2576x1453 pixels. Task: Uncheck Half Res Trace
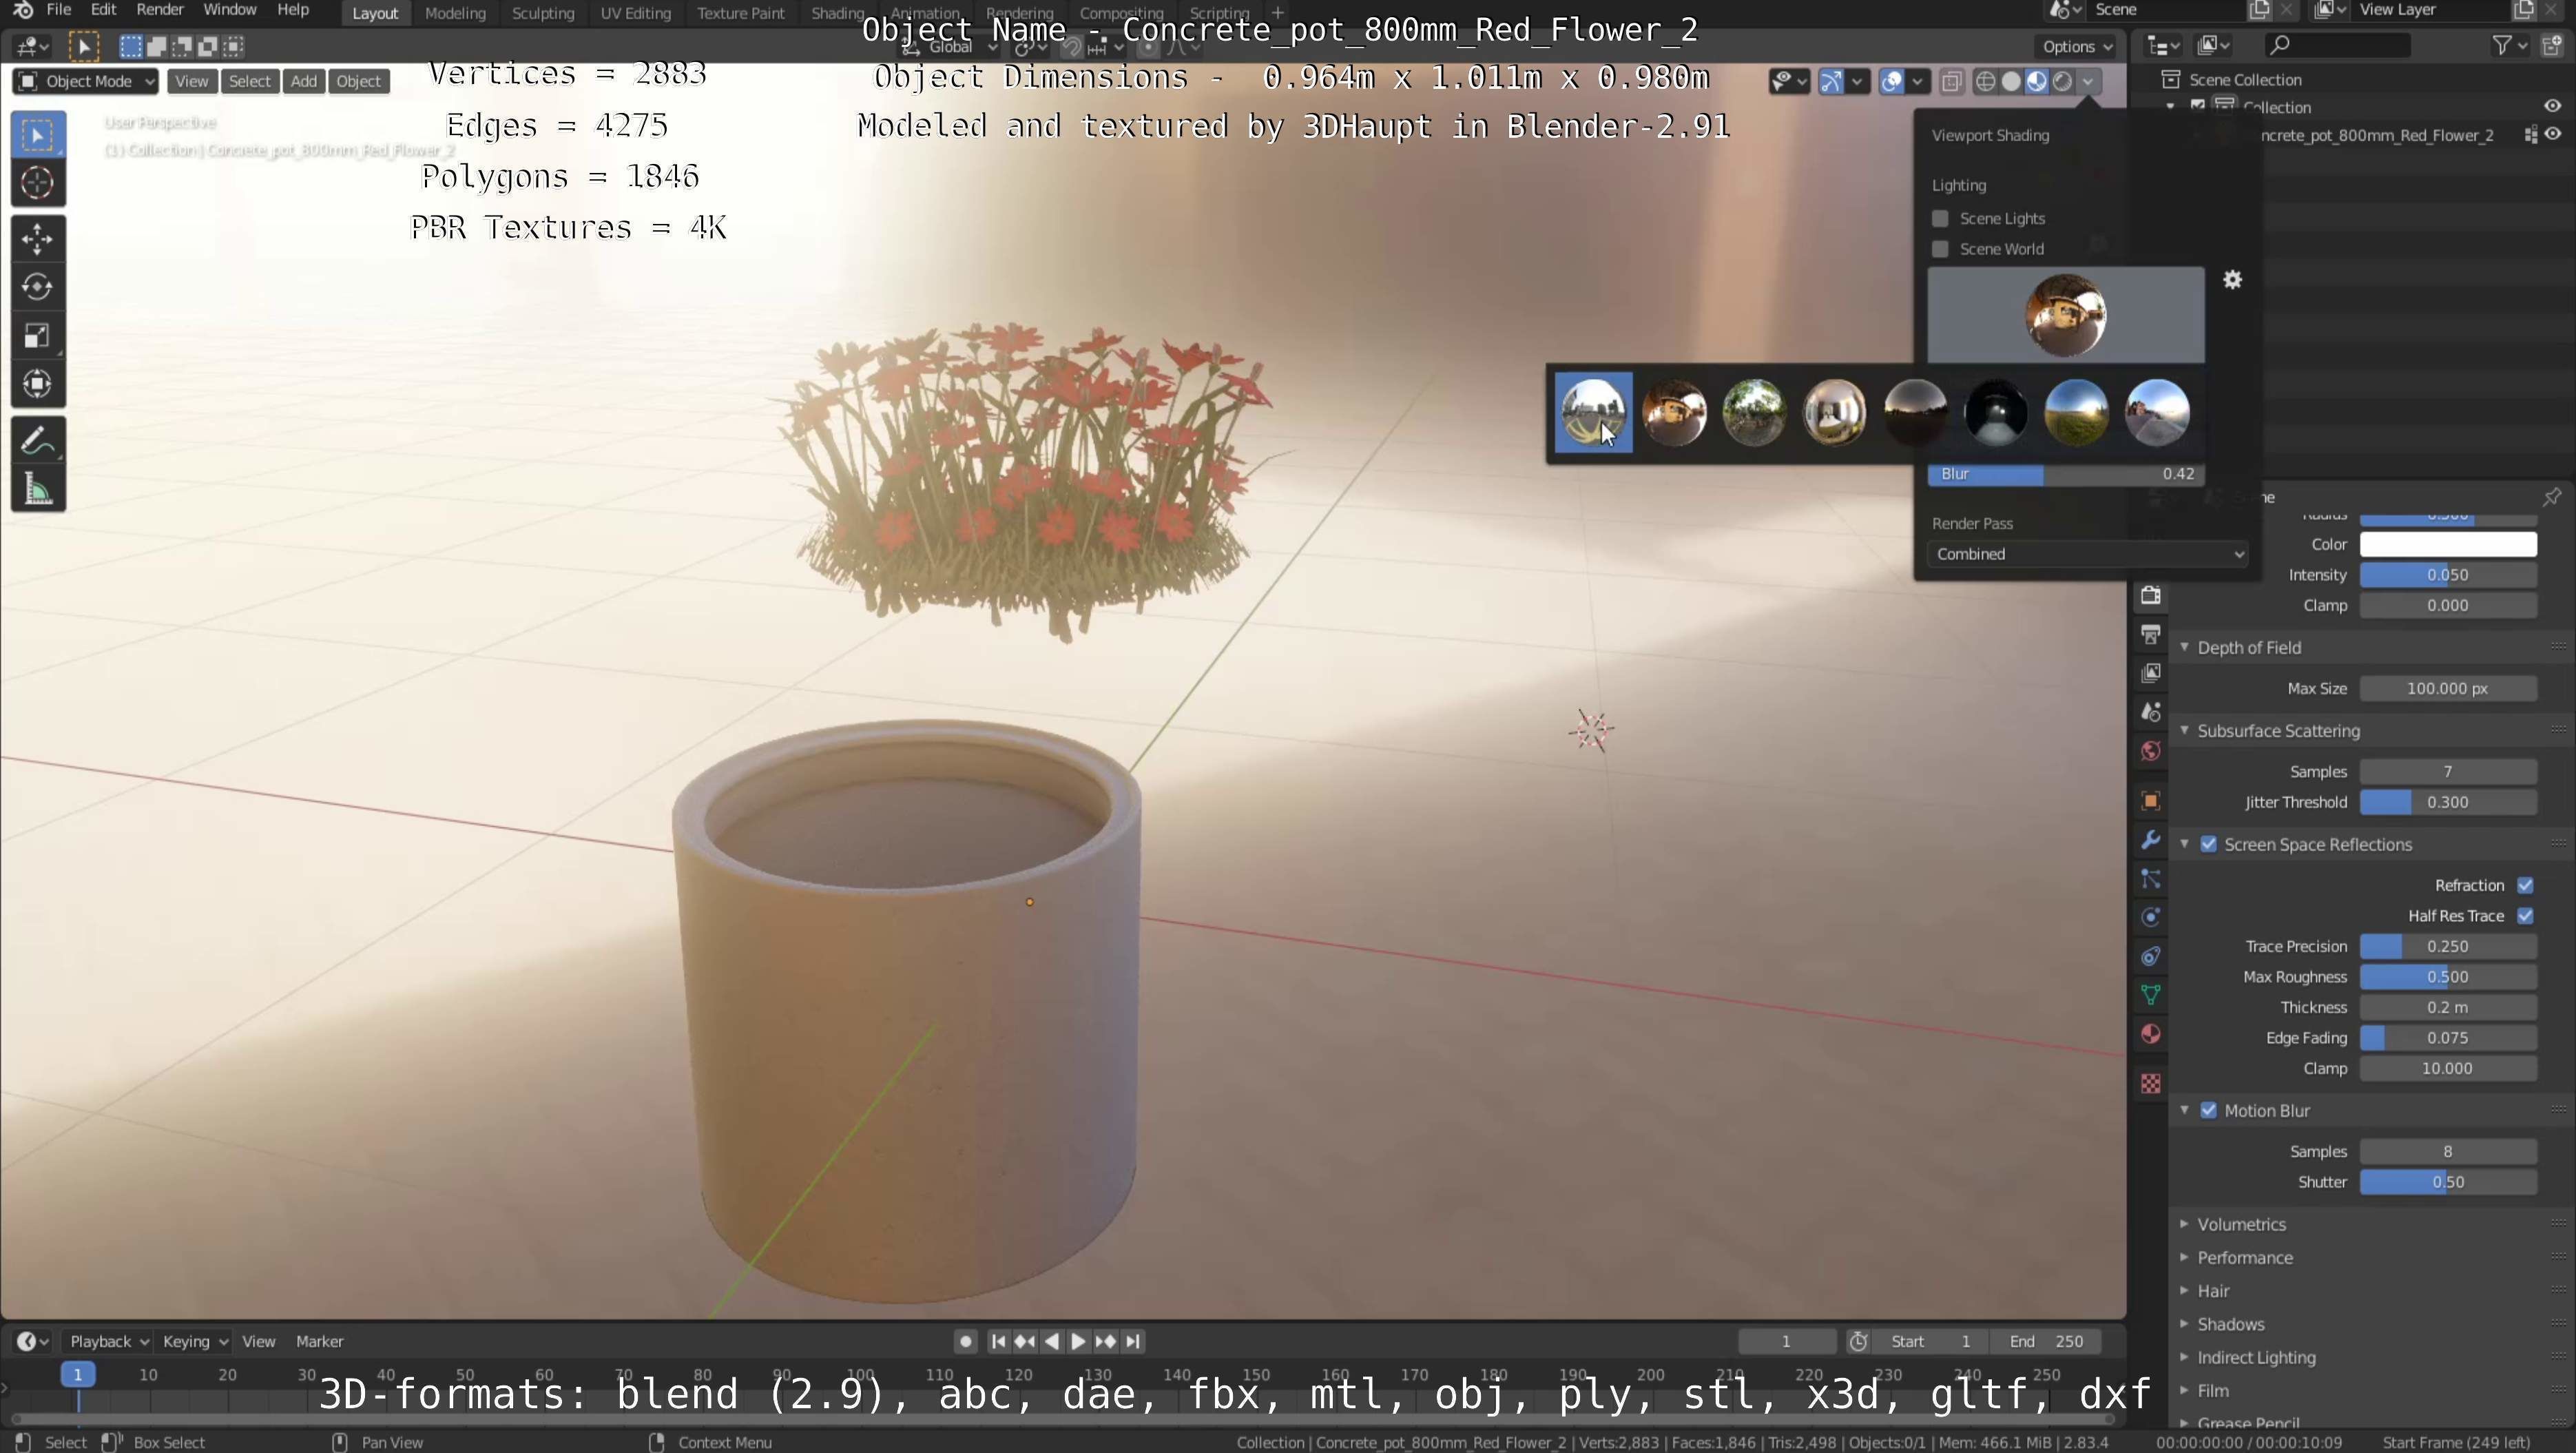click(x=2525, y=916)
